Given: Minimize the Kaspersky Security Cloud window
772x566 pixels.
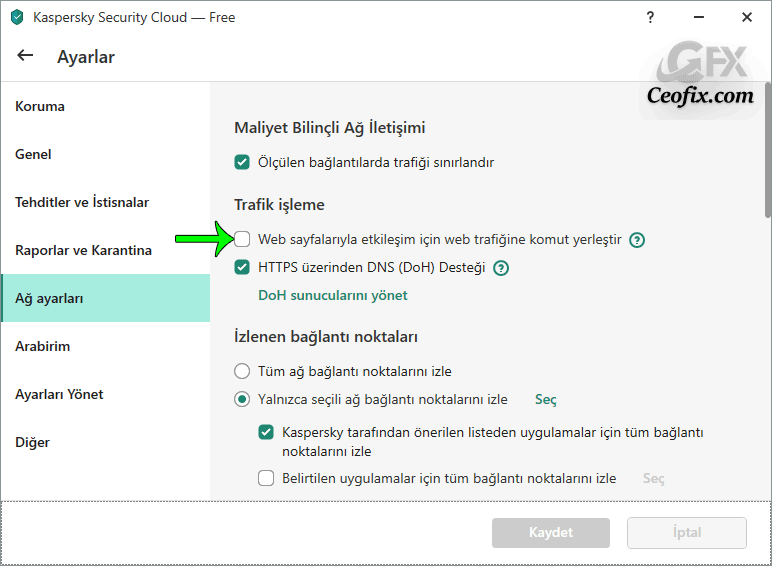Looking at the screenshot, I should (x=698, y=17).
